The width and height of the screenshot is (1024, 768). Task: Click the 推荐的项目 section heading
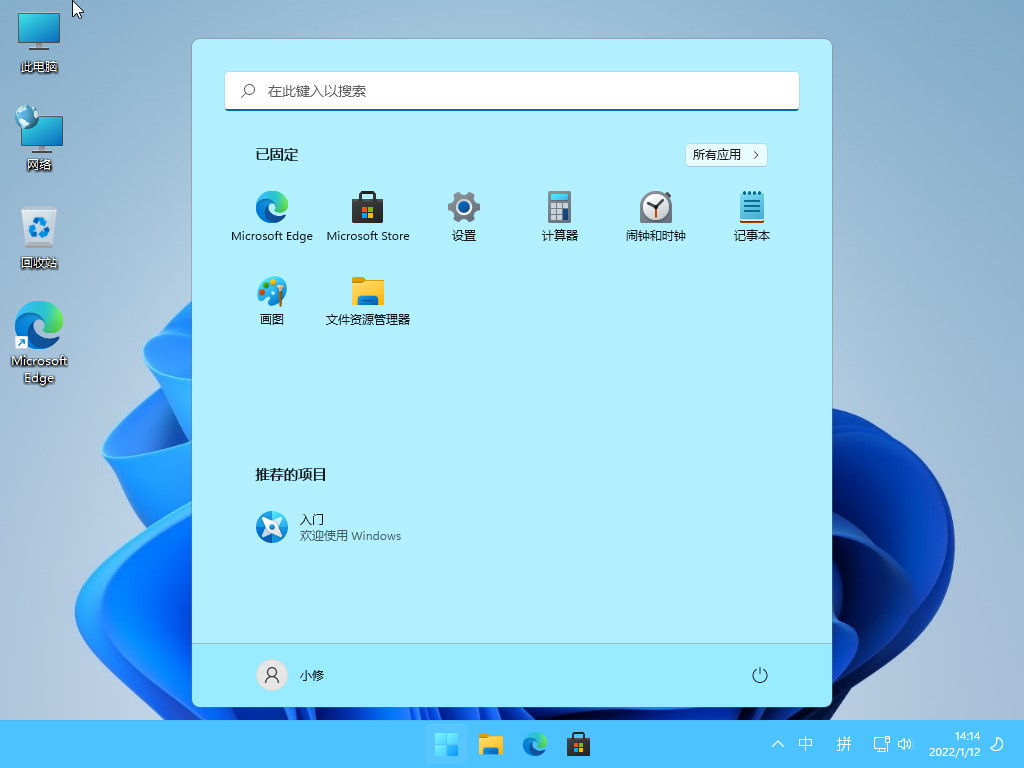[x=291, y=475]
